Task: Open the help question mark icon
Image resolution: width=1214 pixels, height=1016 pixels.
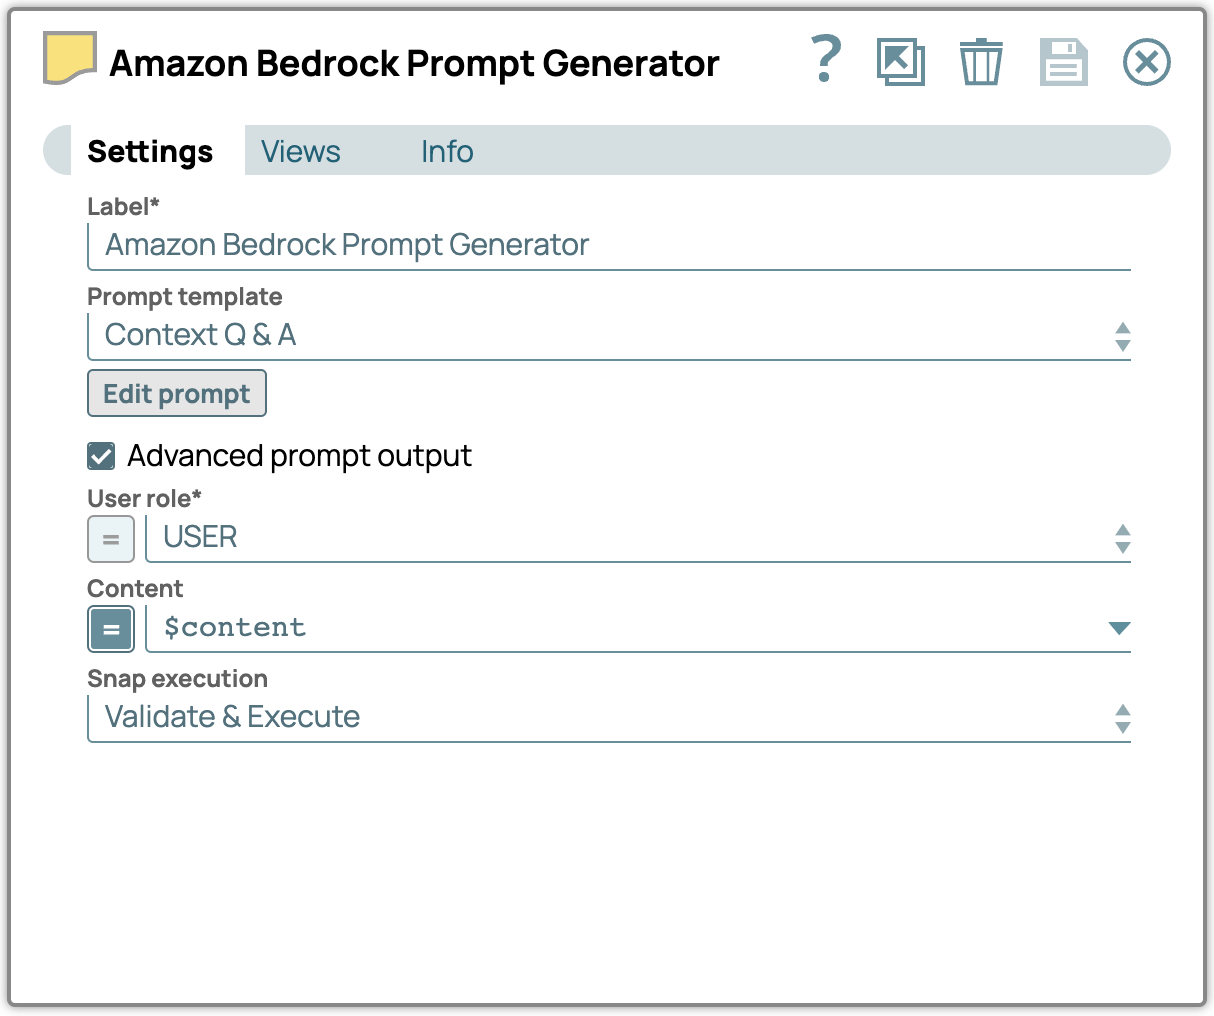Action: [826, 60]
